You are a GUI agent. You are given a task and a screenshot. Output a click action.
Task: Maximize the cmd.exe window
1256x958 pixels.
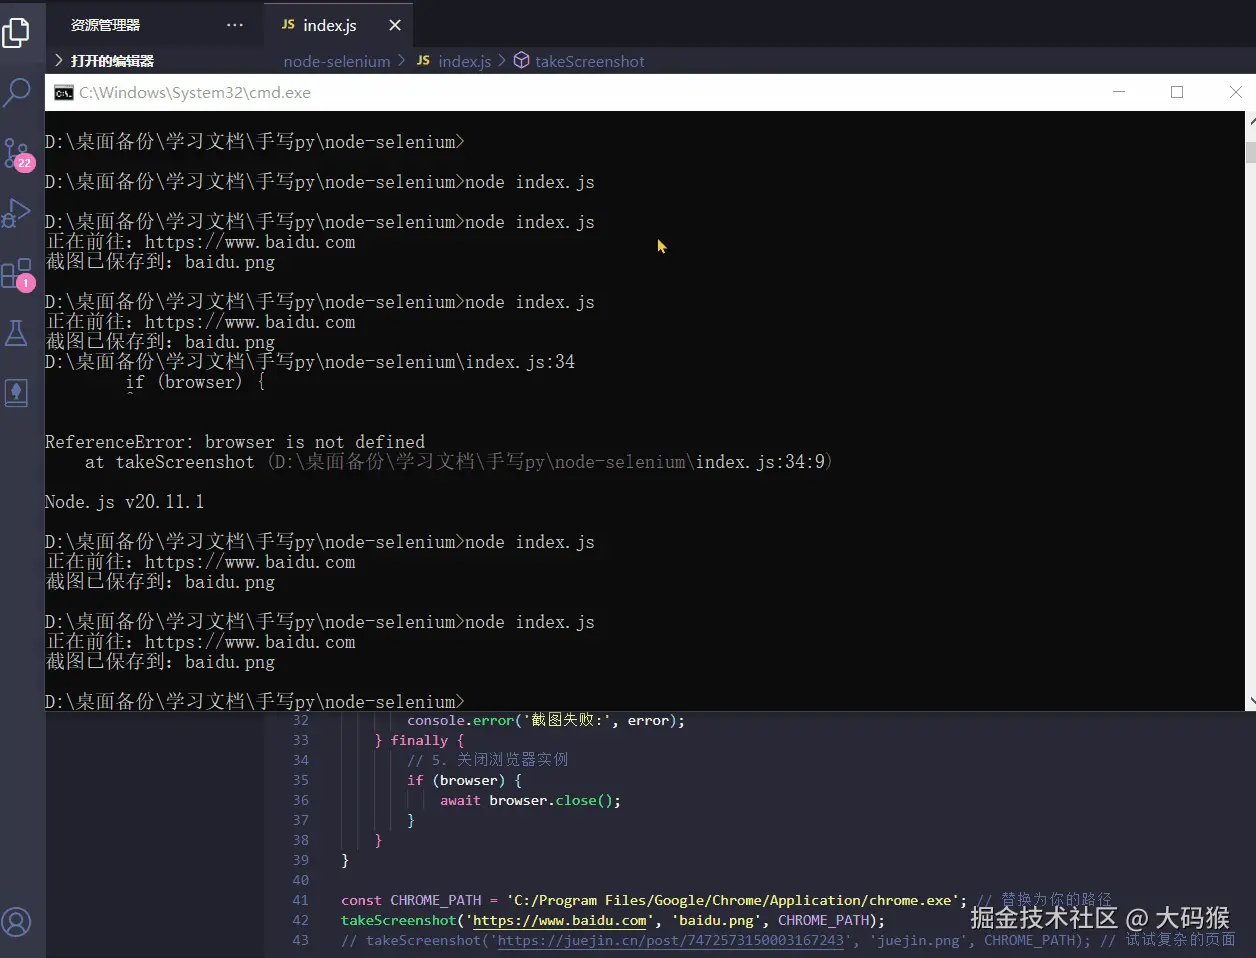click(1177, 92)
